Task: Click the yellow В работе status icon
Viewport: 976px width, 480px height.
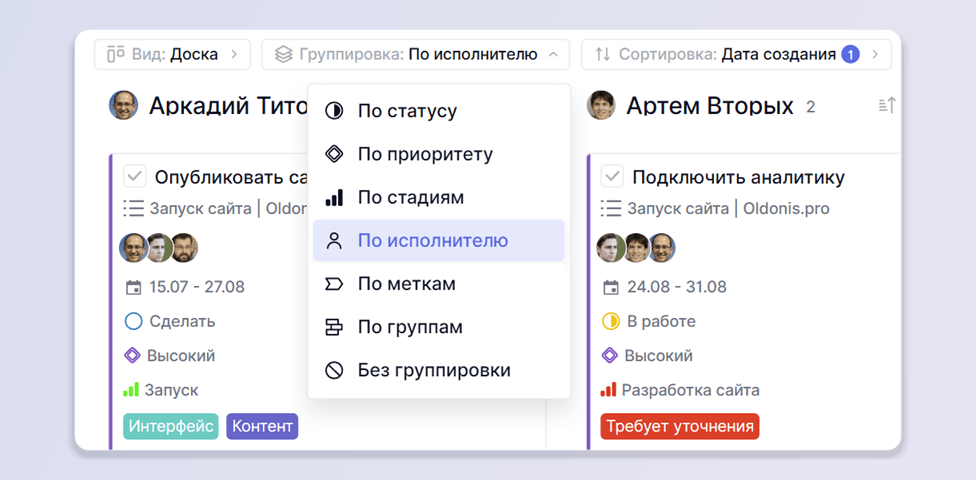Action: tap(611, 321)
